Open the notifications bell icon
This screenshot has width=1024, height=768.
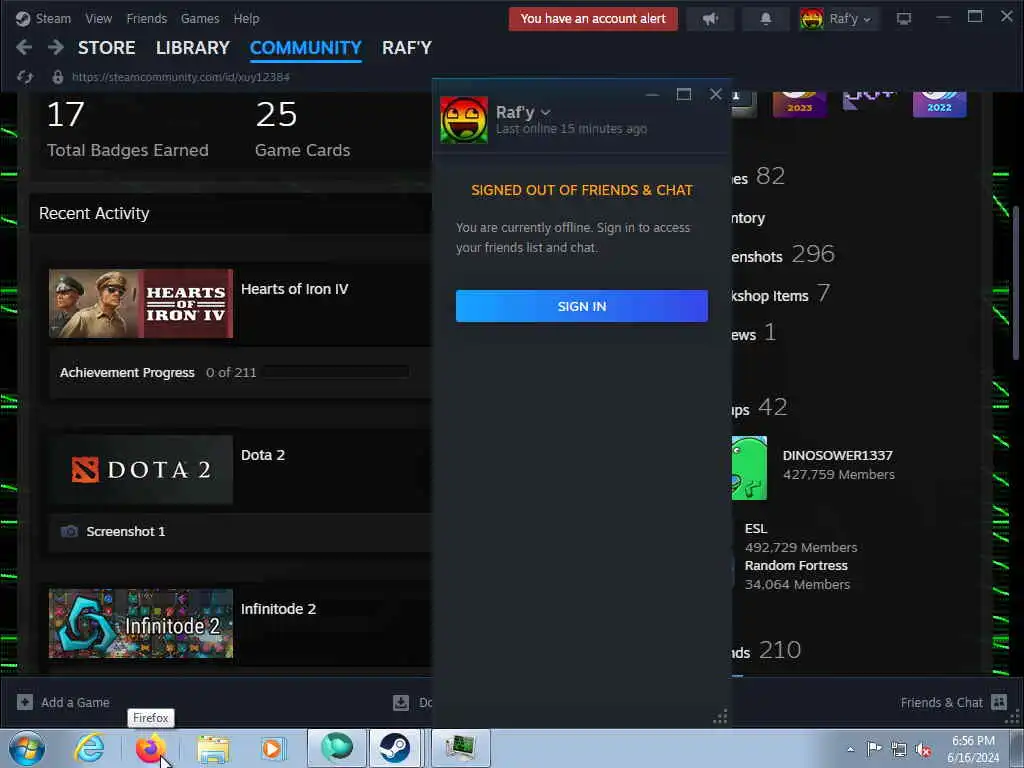tap(765, 19)
